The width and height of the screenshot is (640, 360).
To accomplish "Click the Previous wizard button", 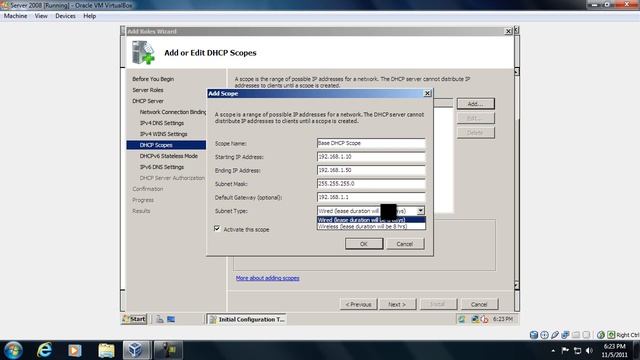I will [358, 304].
